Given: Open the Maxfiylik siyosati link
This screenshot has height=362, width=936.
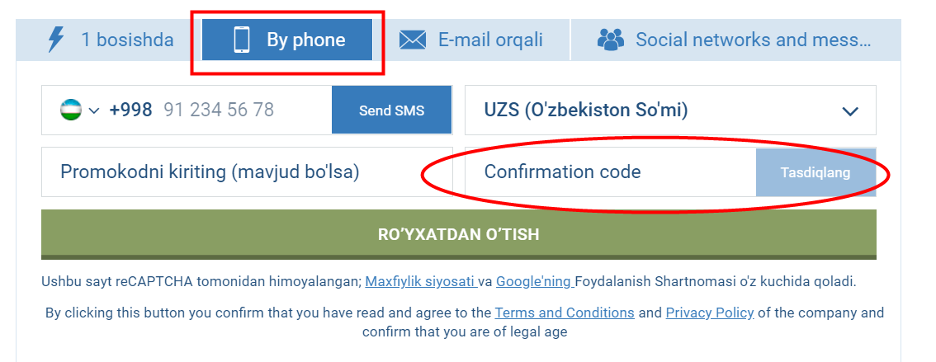Looking at the screenshot, I should click(421, 281).
